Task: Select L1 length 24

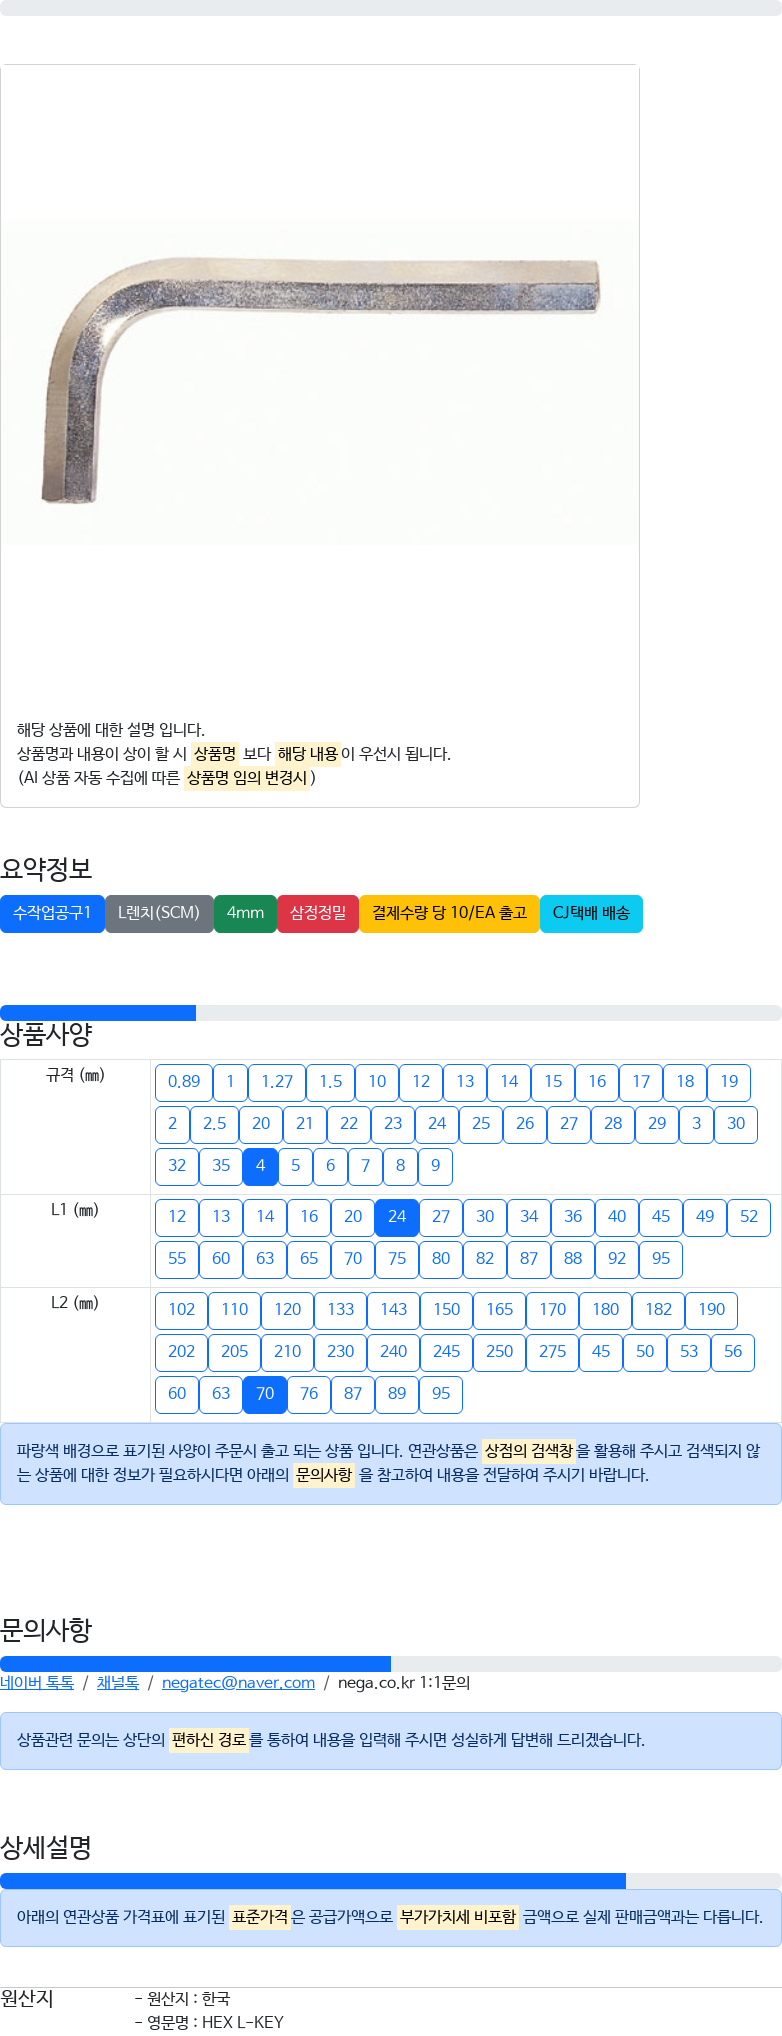Action: tap(397, 1217)
